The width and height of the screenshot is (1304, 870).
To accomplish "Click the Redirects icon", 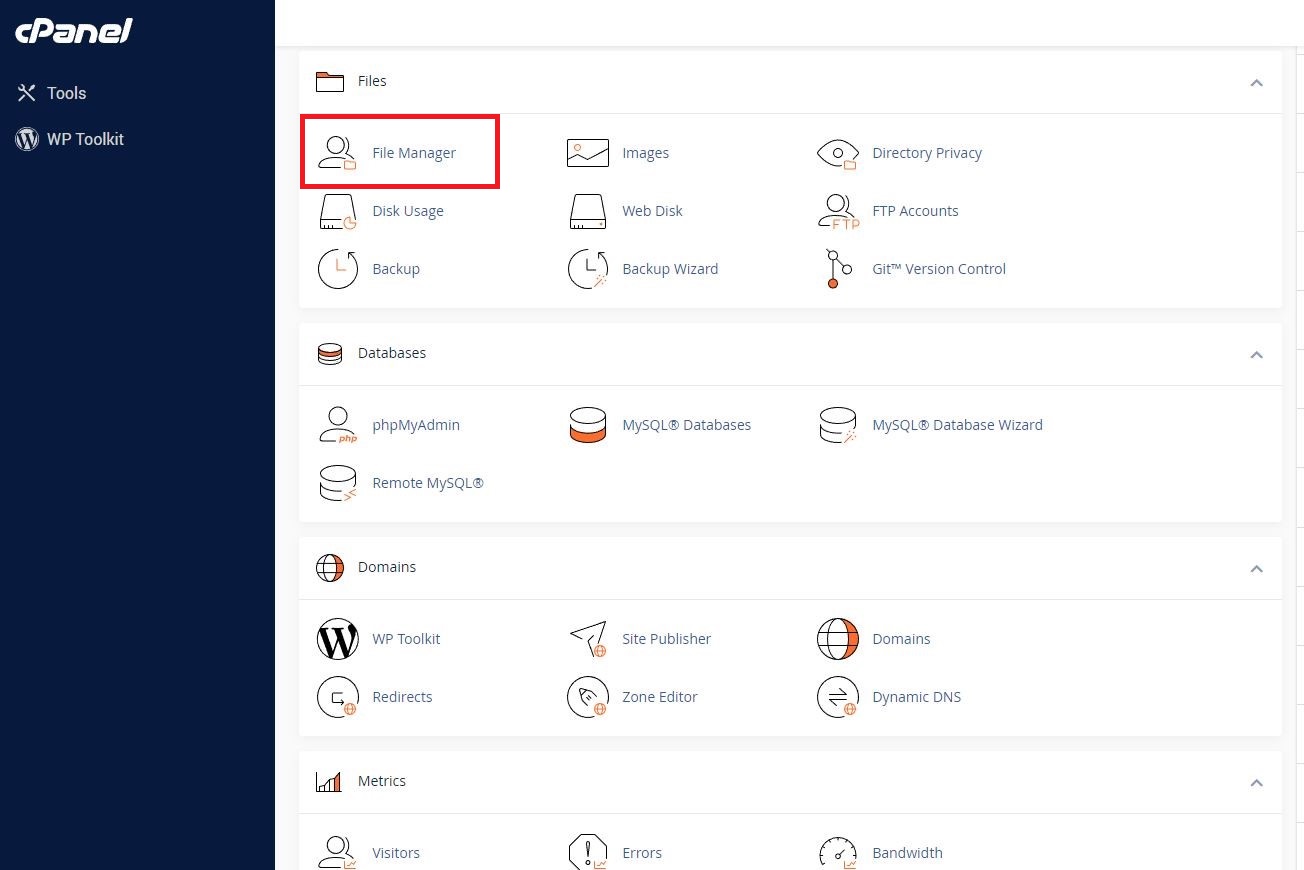I will pyautogui.click(x=337, y=697).
